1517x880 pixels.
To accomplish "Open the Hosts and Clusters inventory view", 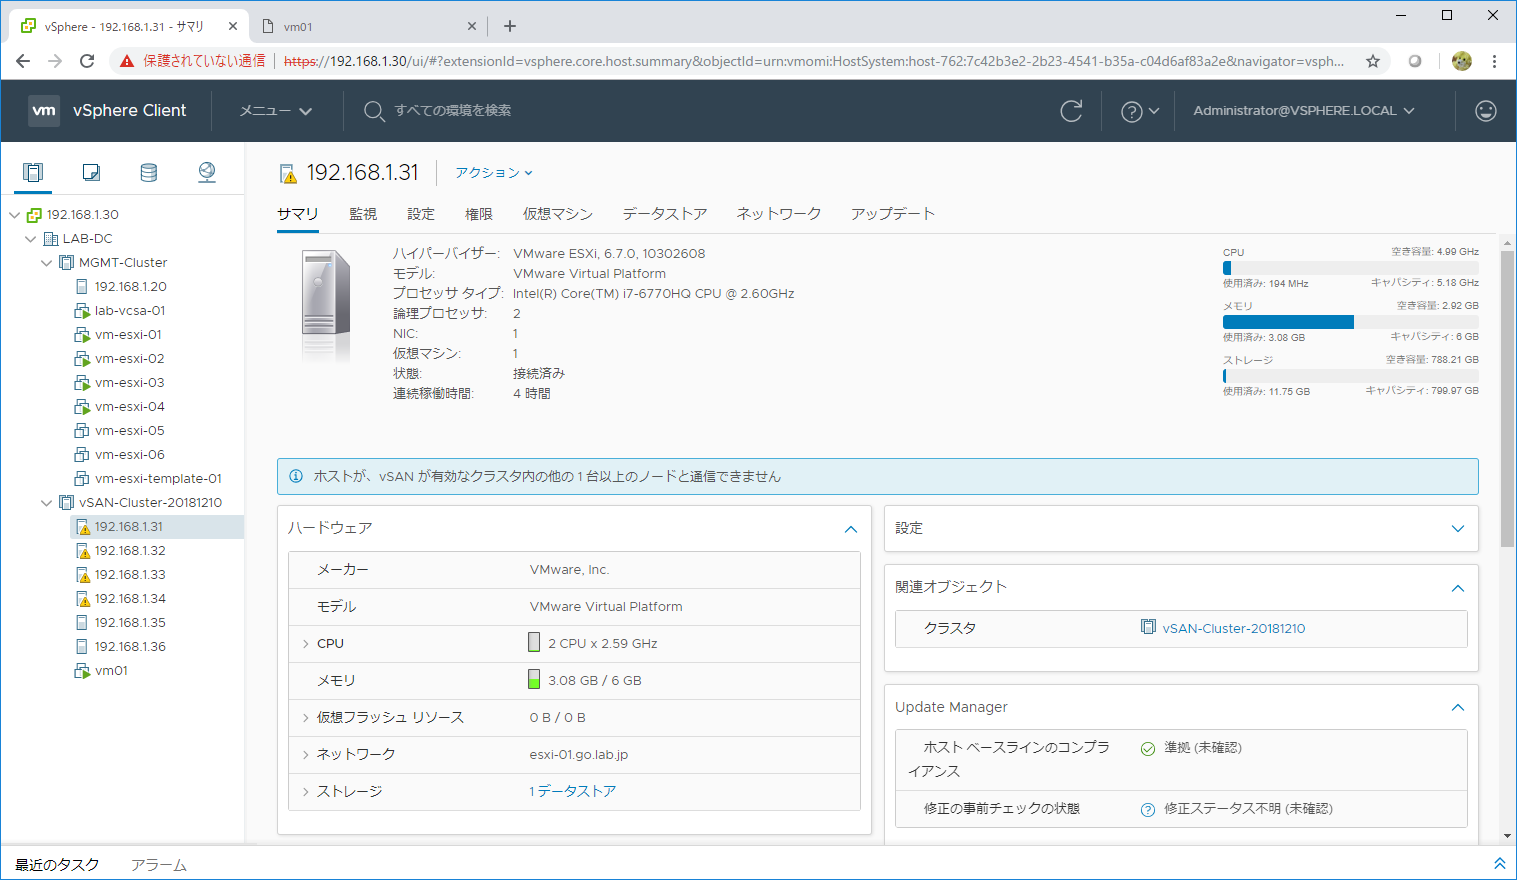I will (33, 172).
